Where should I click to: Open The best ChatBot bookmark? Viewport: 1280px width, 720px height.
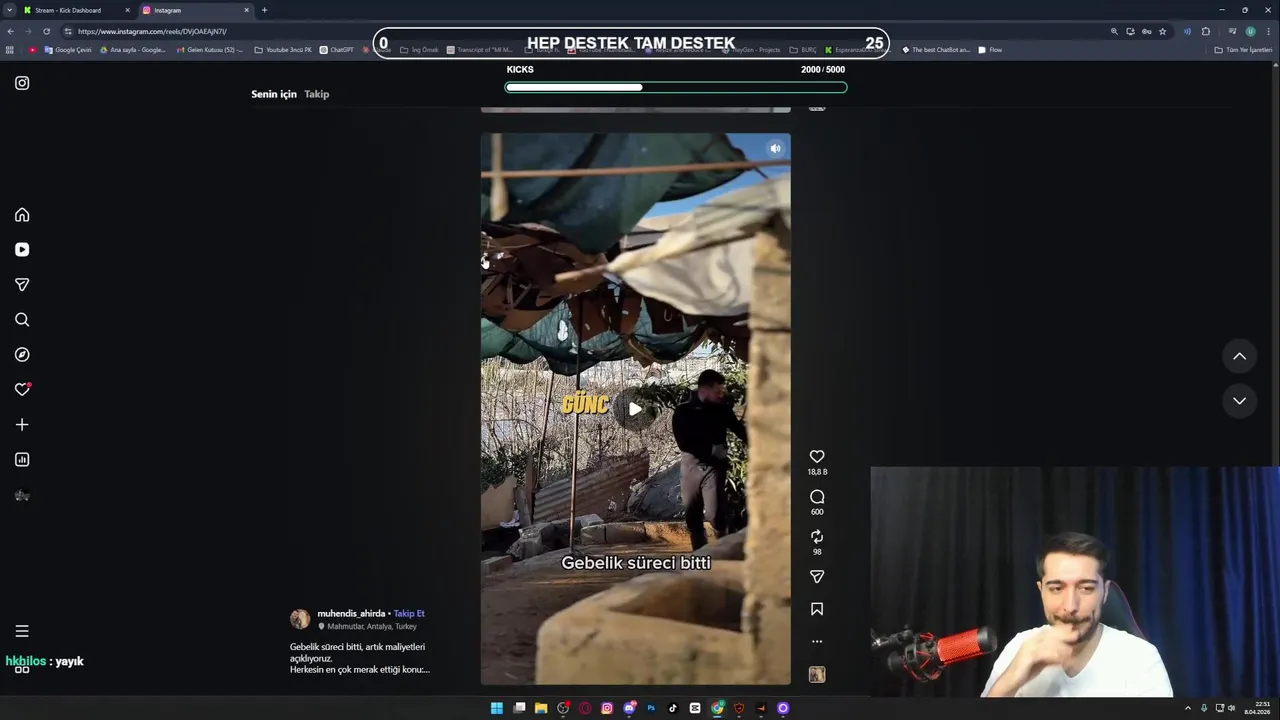point(936,49)
